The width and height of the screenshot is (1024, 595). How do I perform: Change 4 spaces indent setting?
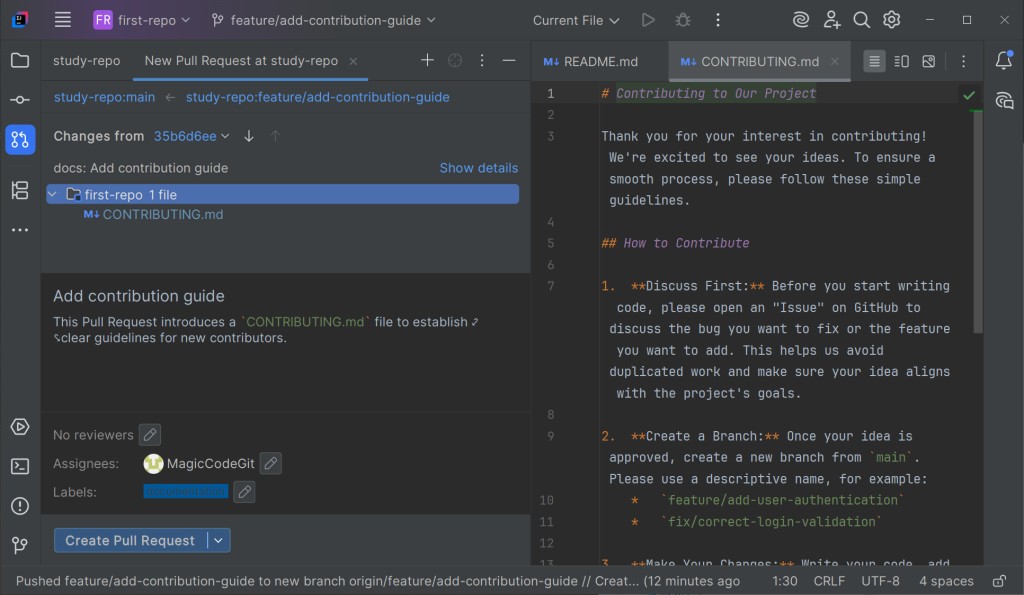946,581
